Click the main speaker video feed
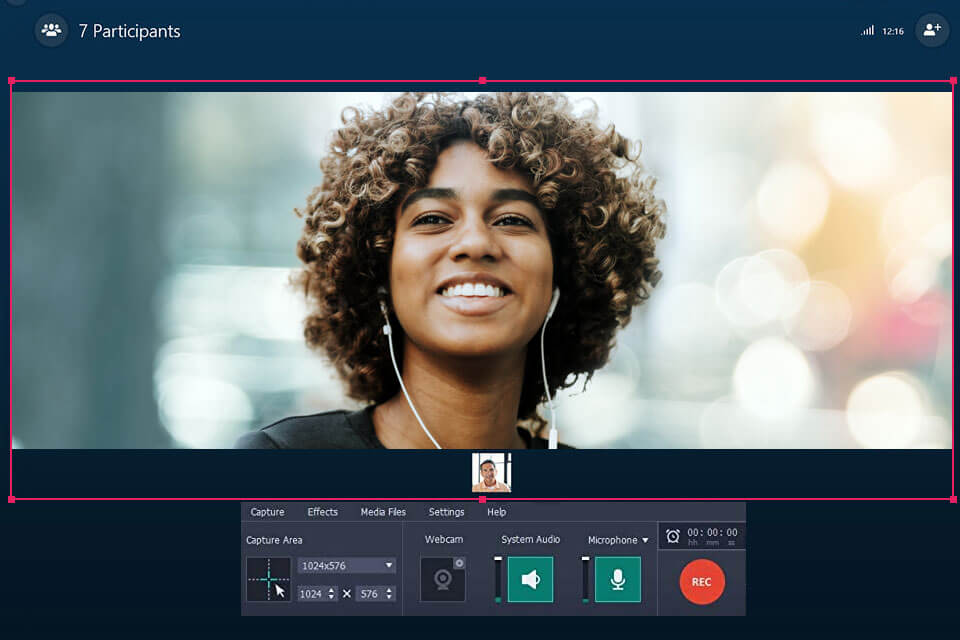The height and width of the screenshot is (640, 960). click(481, 270)
